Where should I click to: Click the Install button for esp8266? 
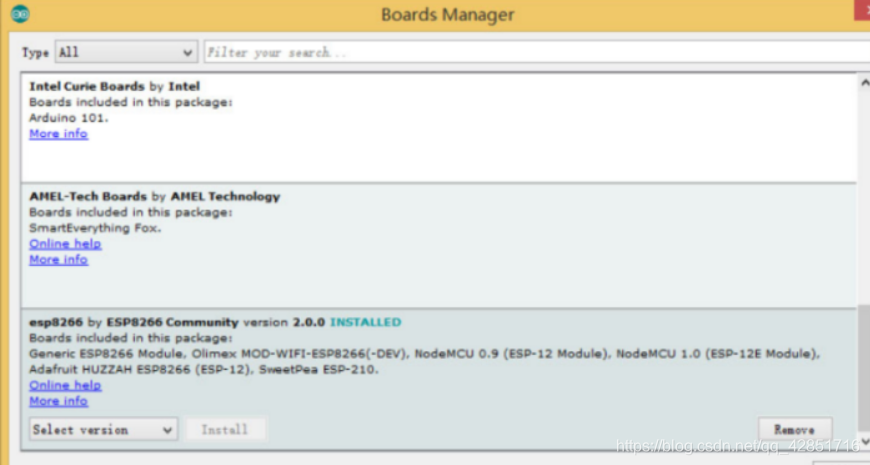[225, 429]
